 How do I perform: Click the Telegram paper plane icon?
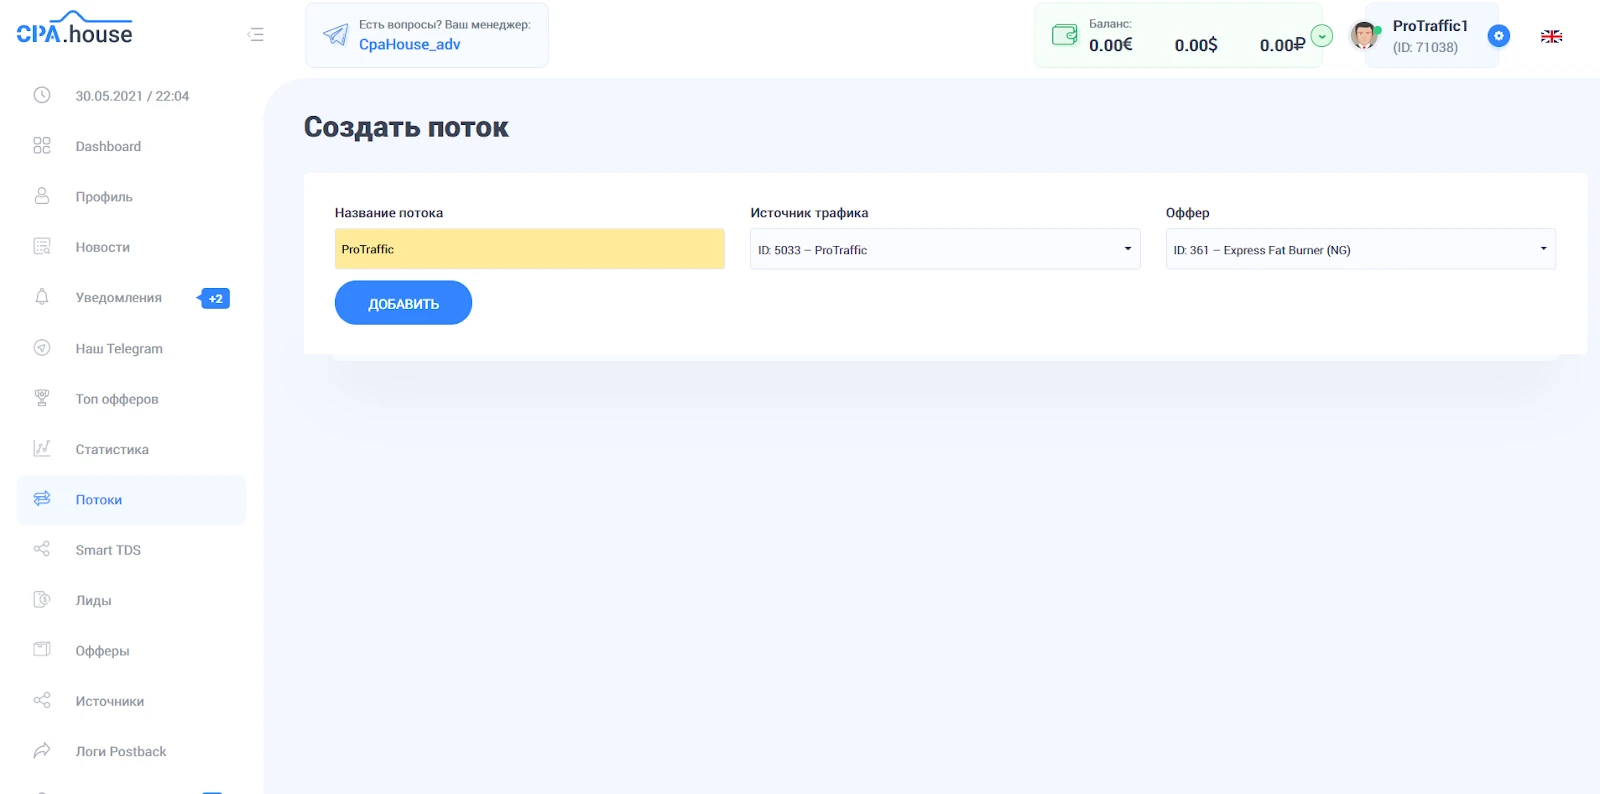point(336,35)
